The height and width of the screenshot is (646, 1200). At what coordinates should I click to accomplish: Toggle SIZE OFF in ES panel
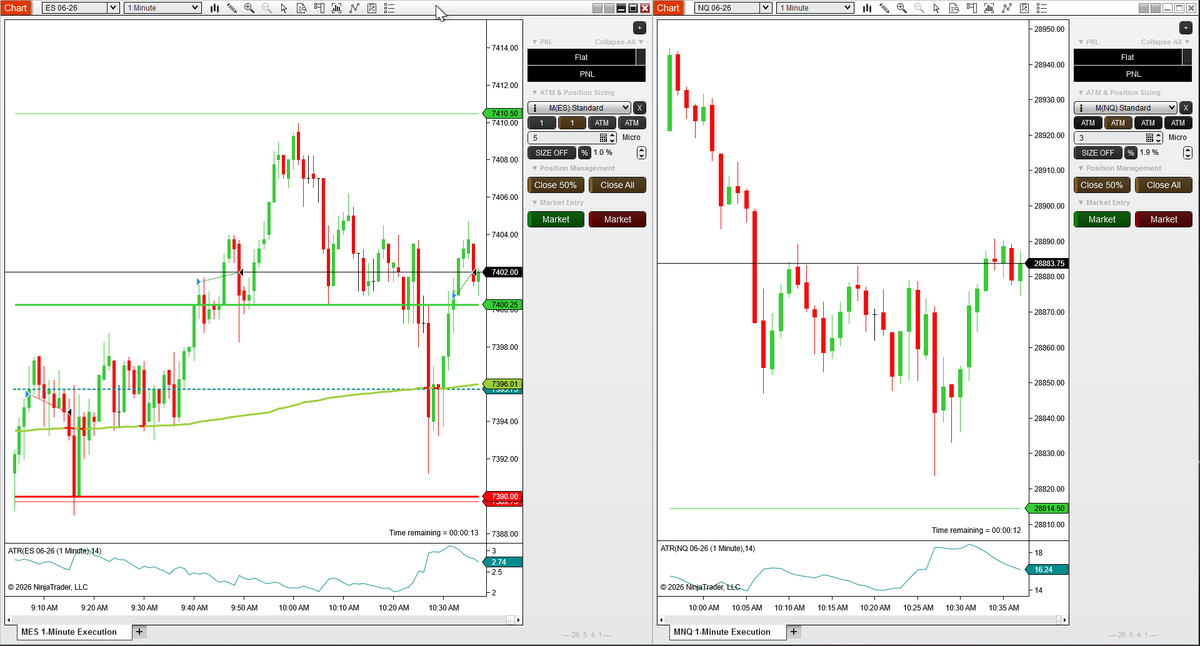[x=551, y=153]
